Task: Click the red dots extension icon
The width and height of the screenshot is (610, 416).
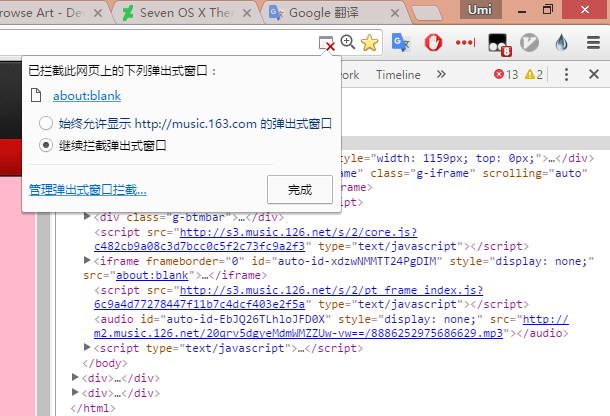Action: pyautogui.click(x=465, y=42)
